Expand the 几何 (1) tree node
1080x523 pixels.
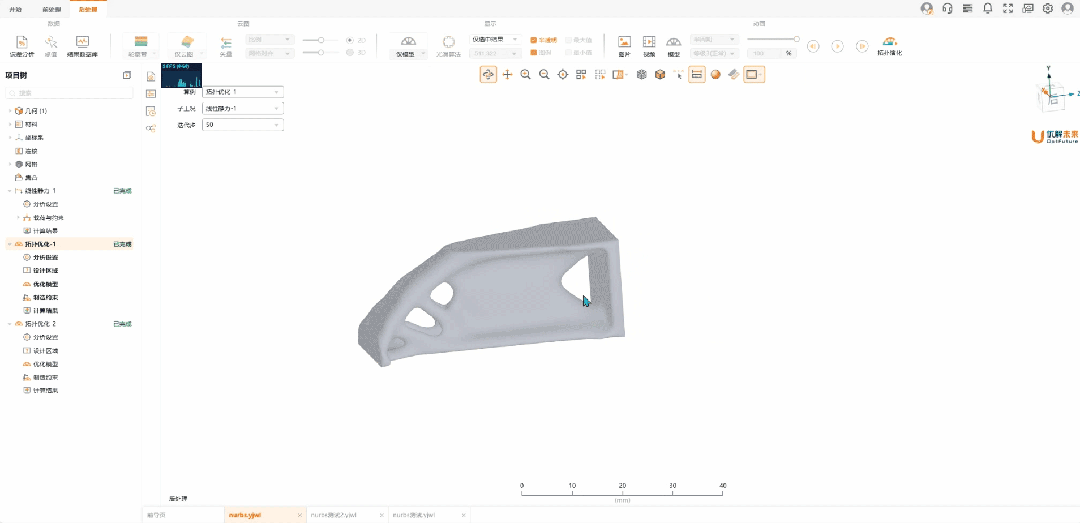10,111
